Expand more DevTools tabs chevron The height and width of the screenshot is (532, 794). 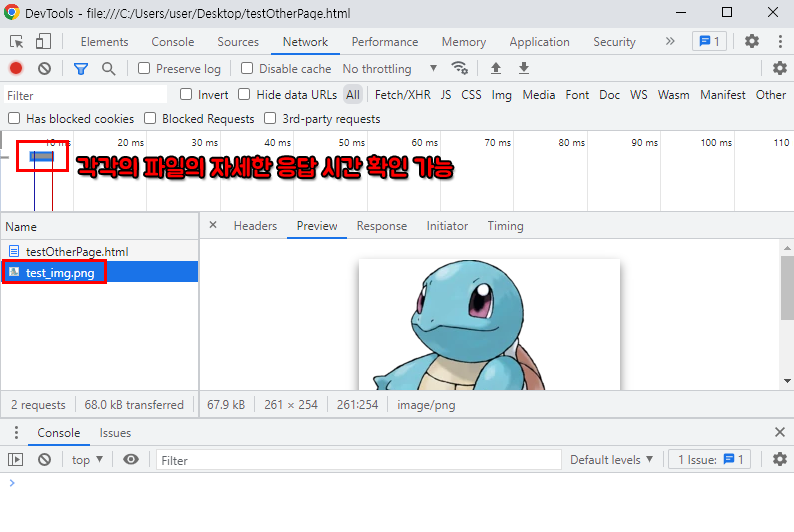click(670, 41)
